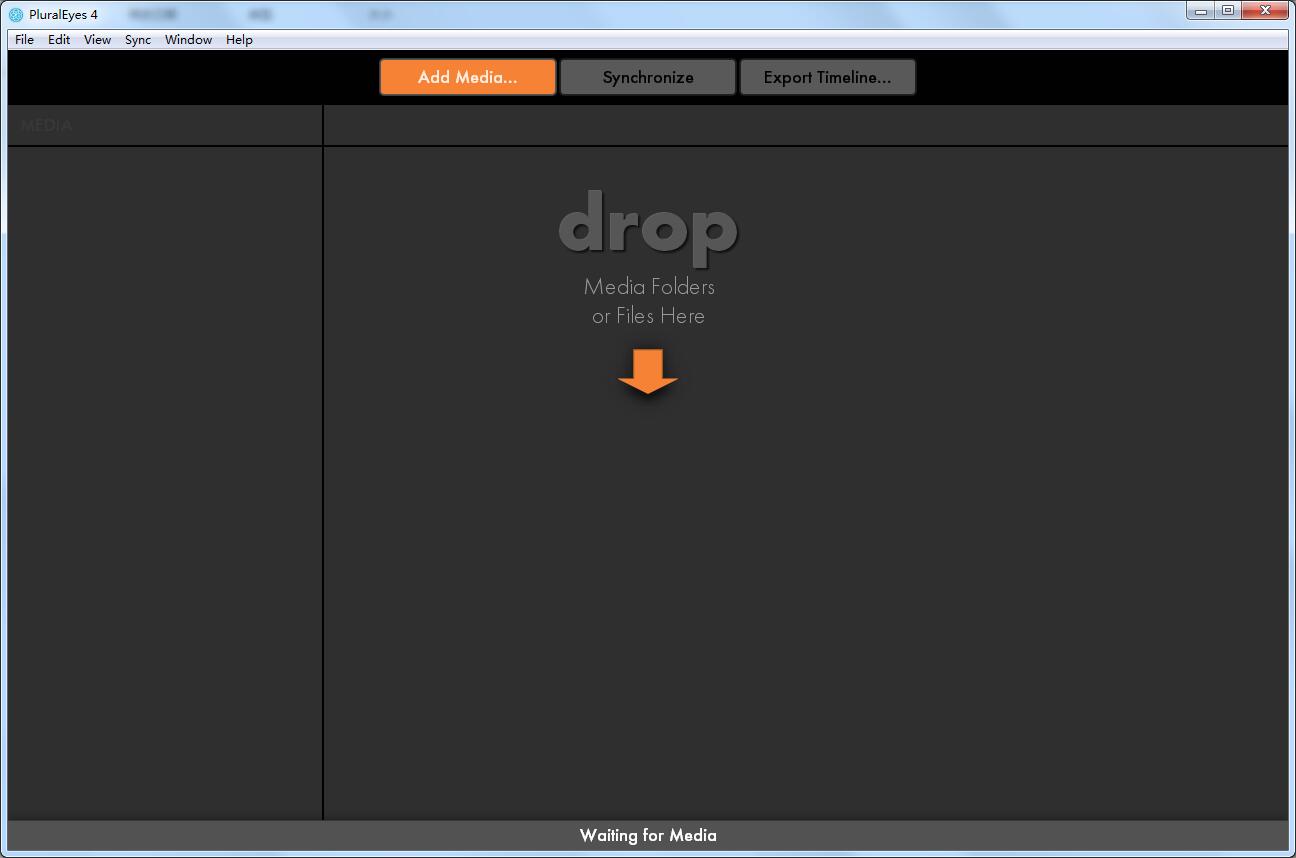Start syncing with the Synchronize button
1296x858 pixels.
648,77
